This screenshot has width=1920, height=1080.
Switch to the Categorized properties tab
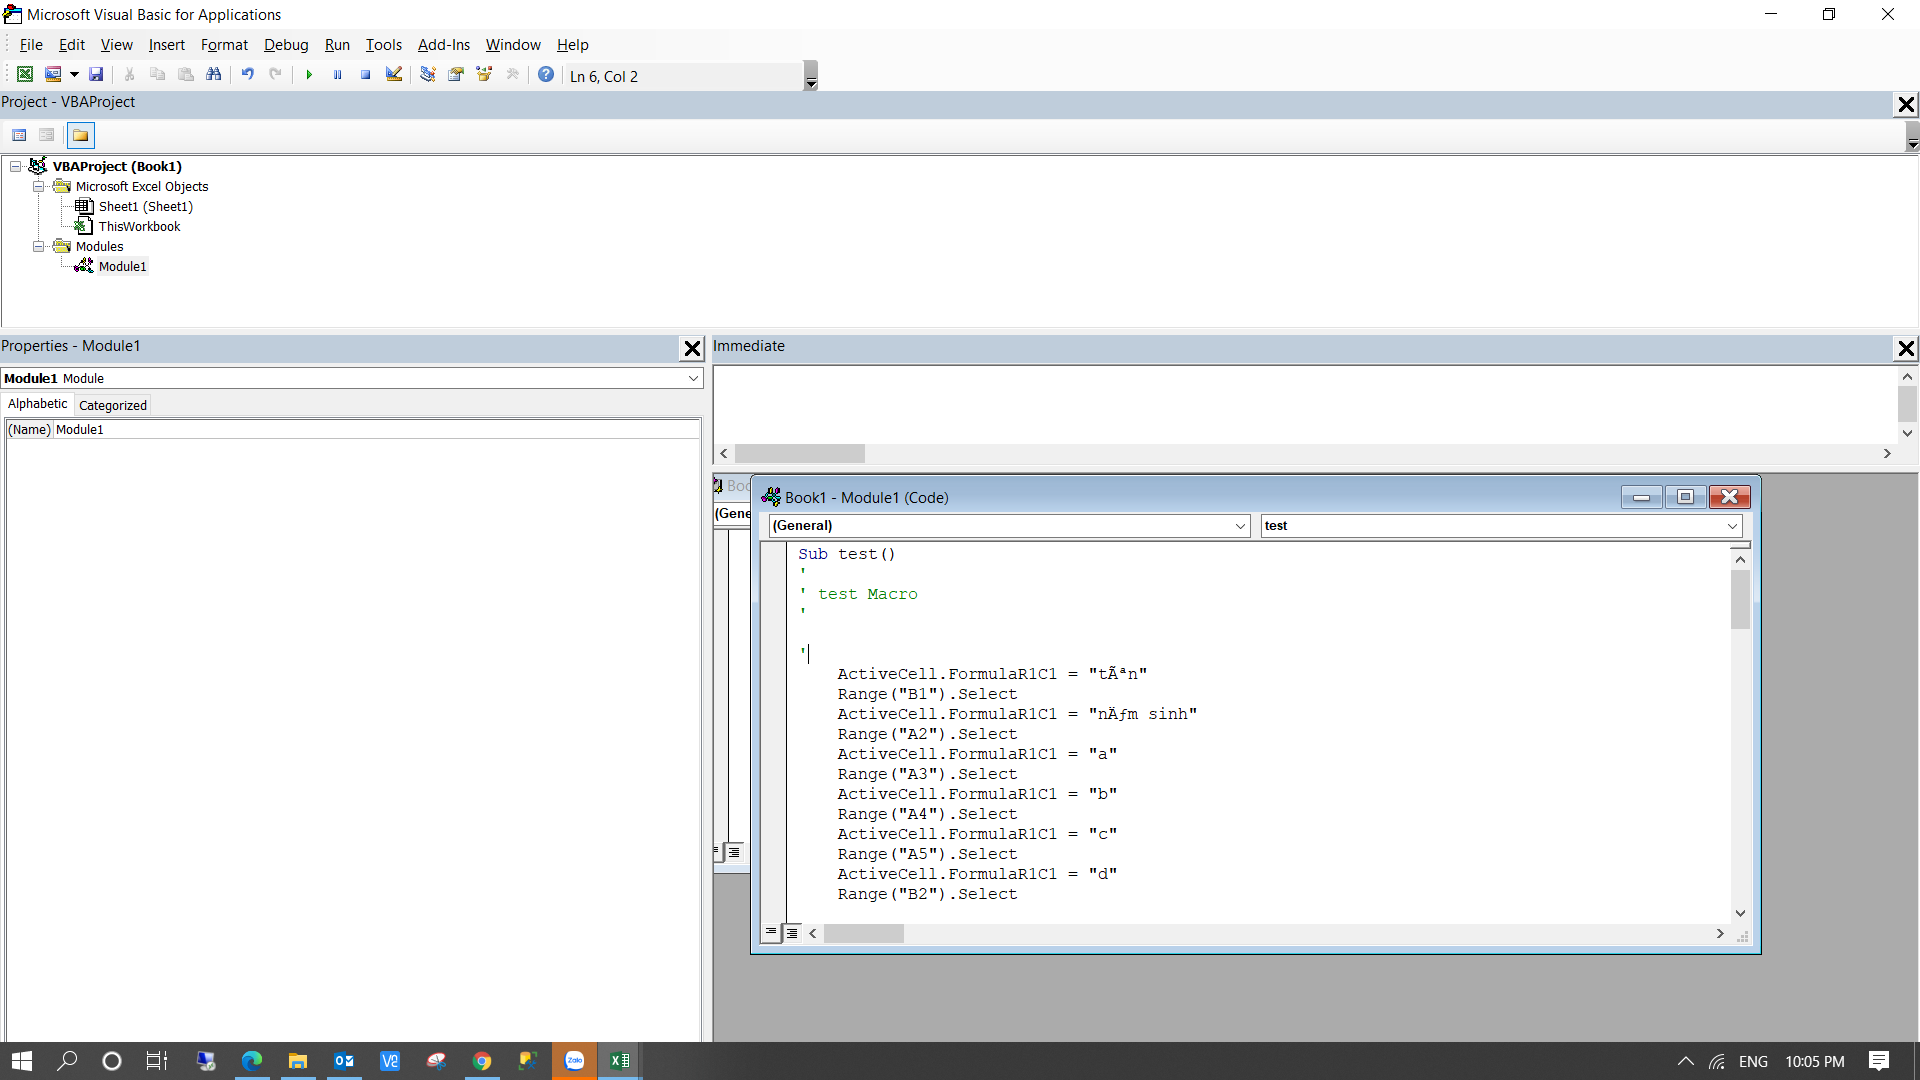point(113,405)
